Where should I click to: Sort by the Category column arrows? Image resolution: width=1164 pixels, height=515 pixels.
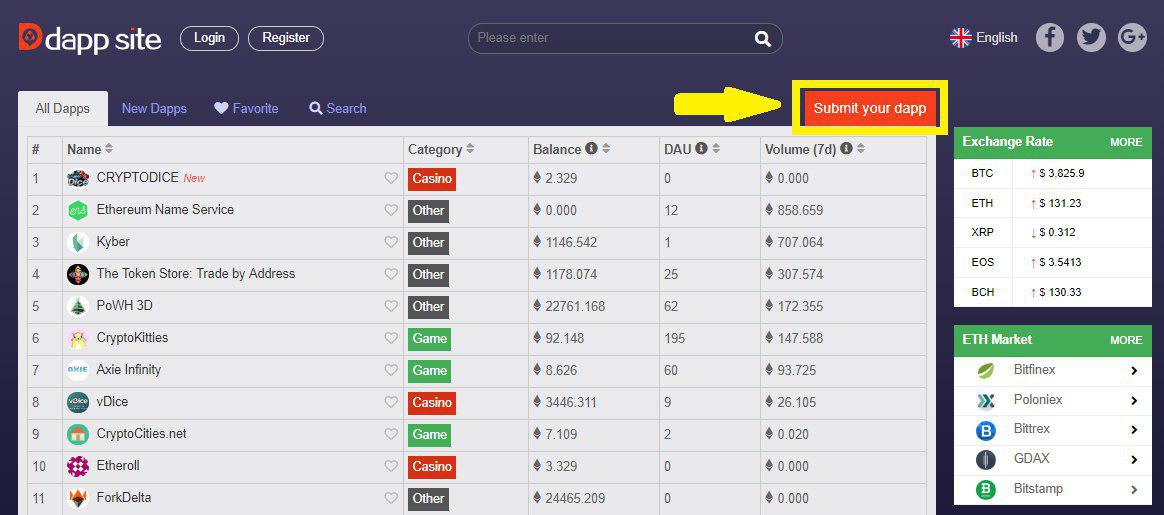470,149
